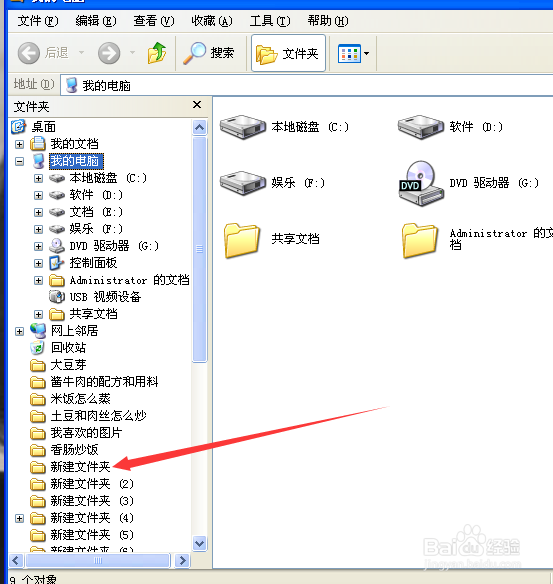Open the 查看(V) menu

pos(154,21)
